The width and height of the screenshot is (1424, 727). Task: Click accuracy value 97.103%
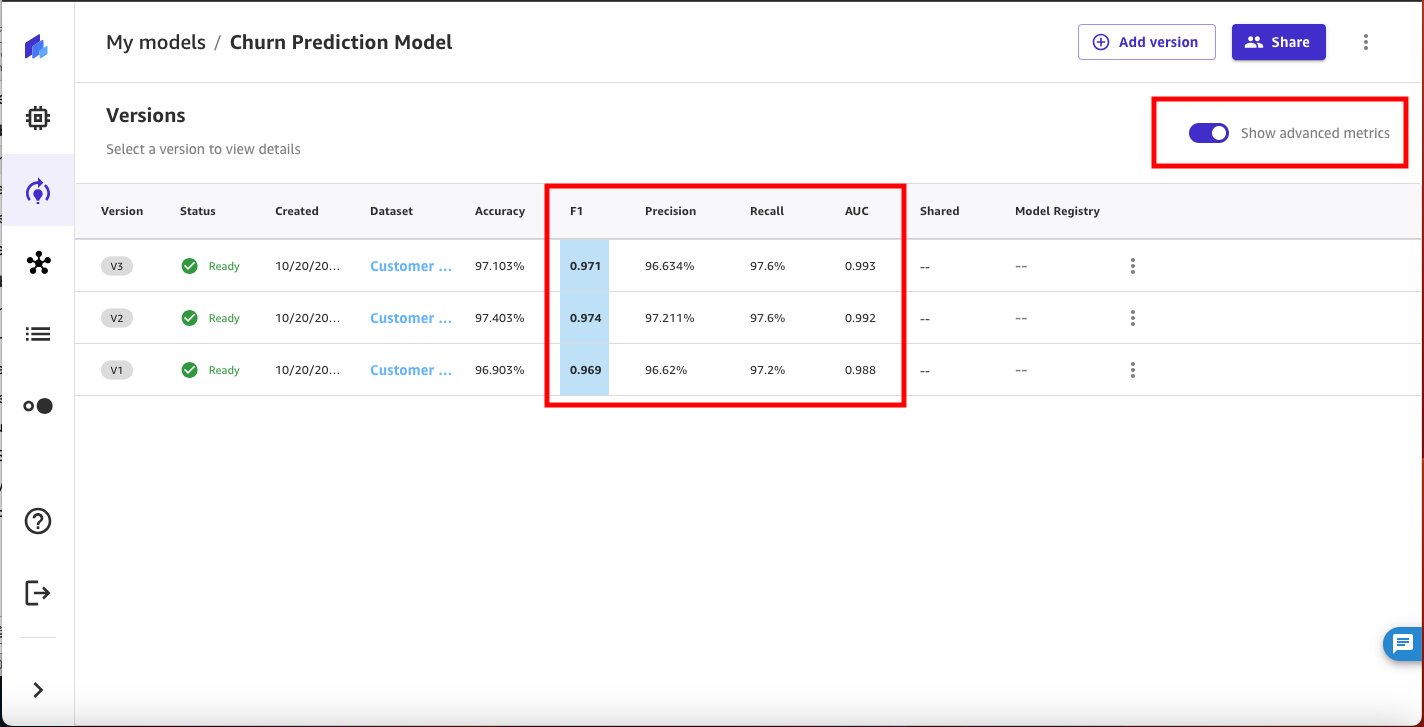point(500,266)
